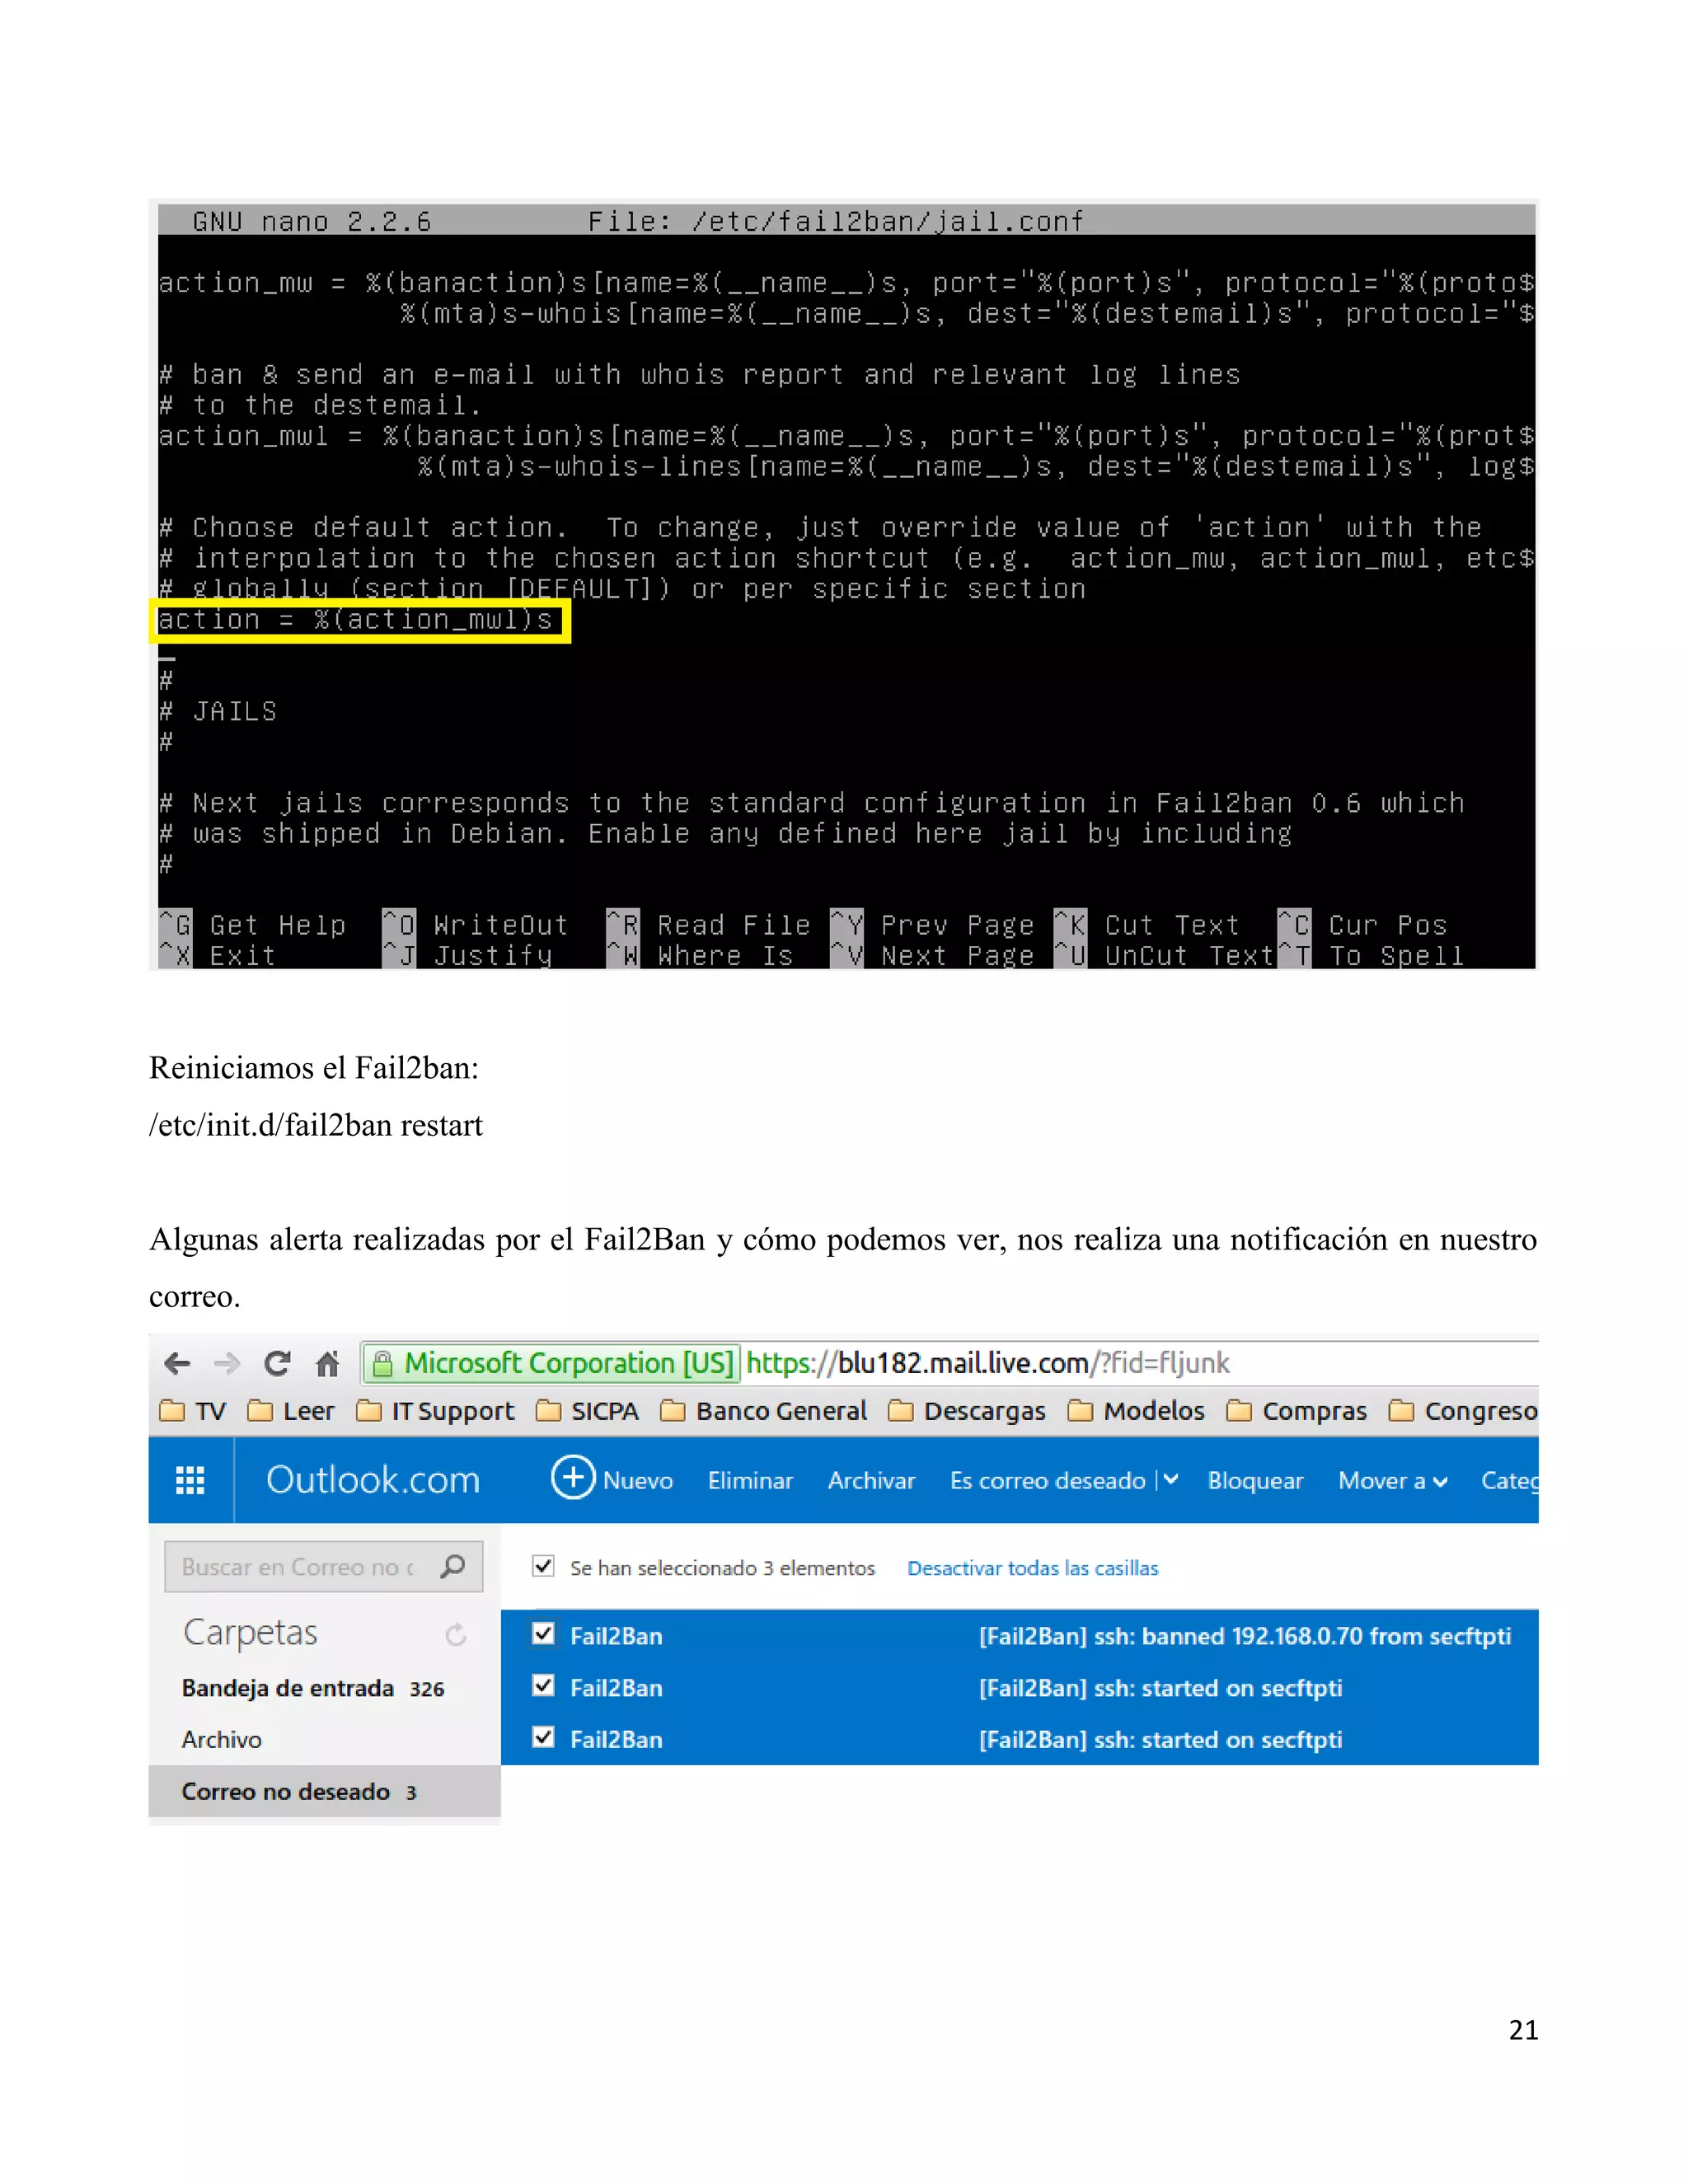Screen dimensions: 1688x2184
Task: Click the Archivar toolbar command
Action: pos(871,1481)
